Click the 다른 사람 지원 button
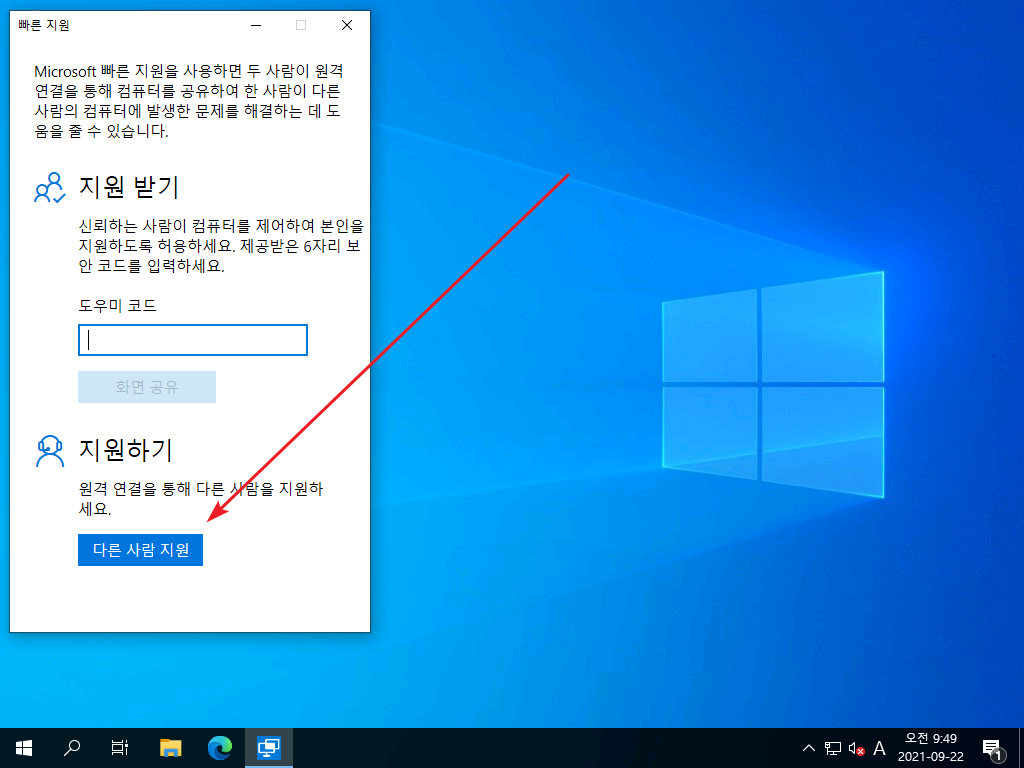Screen dimensions: 1024x768 pos(140,550)
